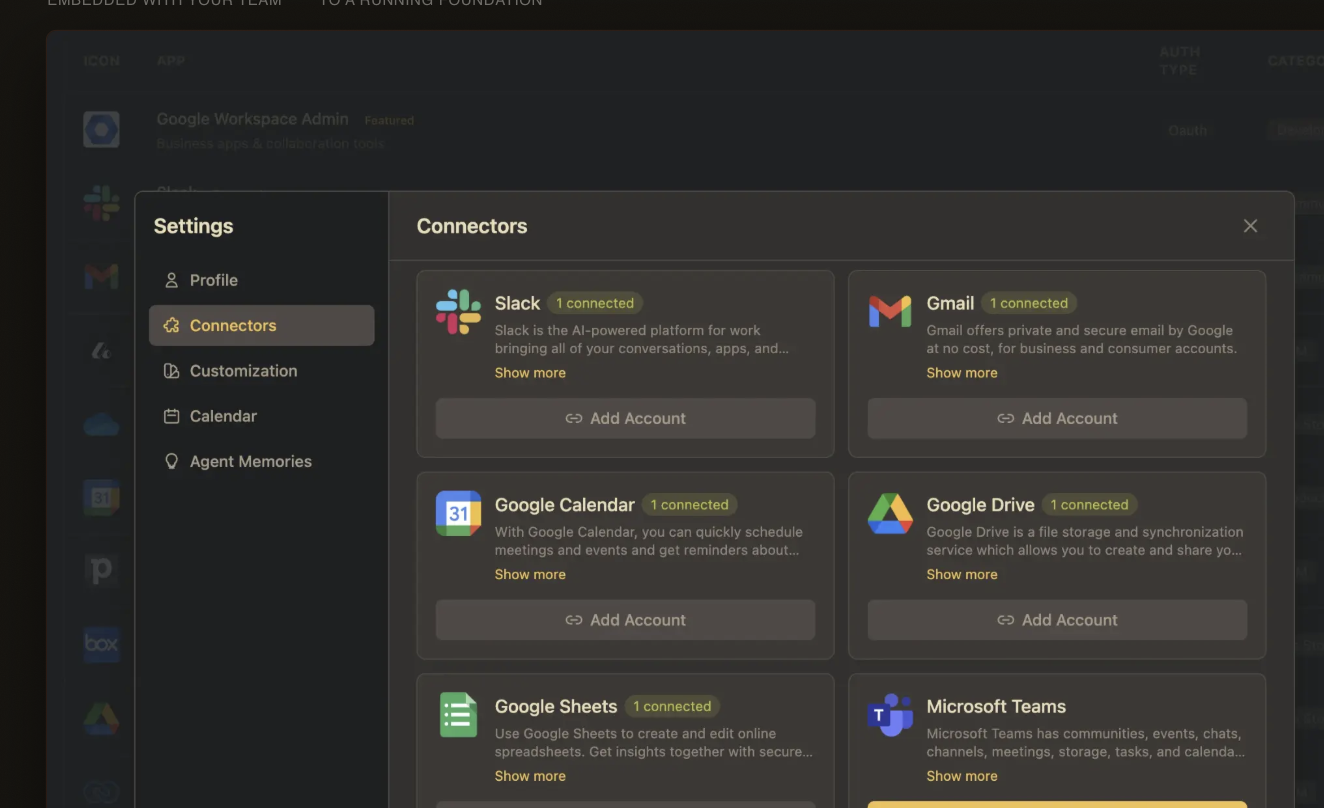The width and height of the screenshot is (1324, 808).
Task: Open the Profile settings section
Action: tap(261, 280)
